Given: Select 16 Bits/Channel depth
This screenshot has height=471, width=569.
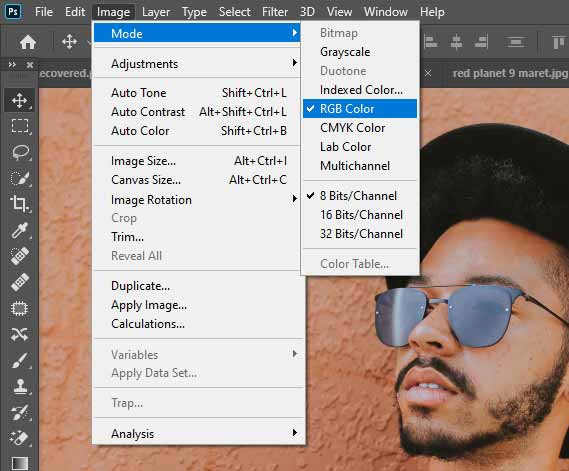Looking at the screenshot, I should [360, 215].
